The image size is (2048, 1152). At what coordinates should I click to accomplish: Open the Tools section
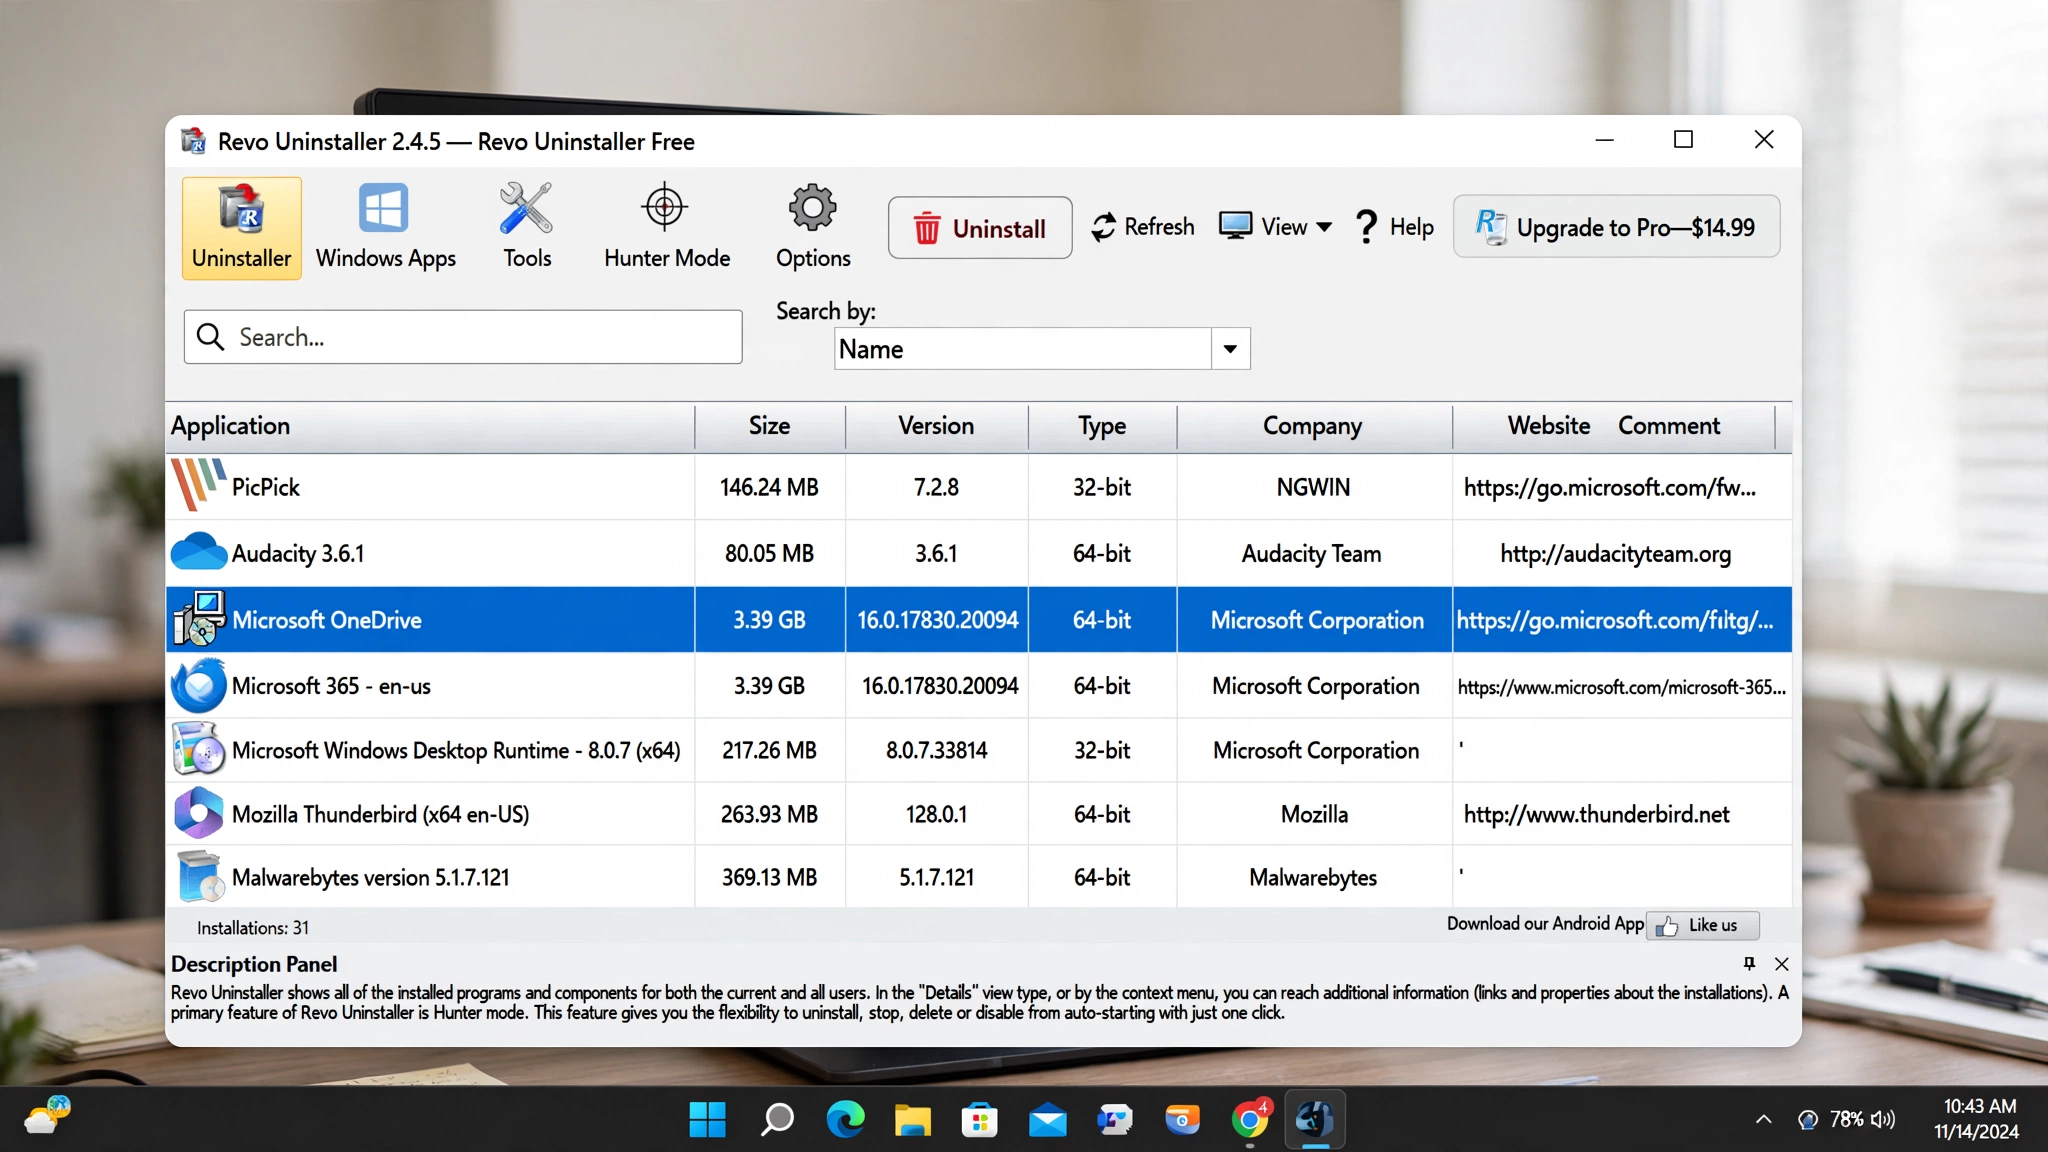click(x=527, y=228)
